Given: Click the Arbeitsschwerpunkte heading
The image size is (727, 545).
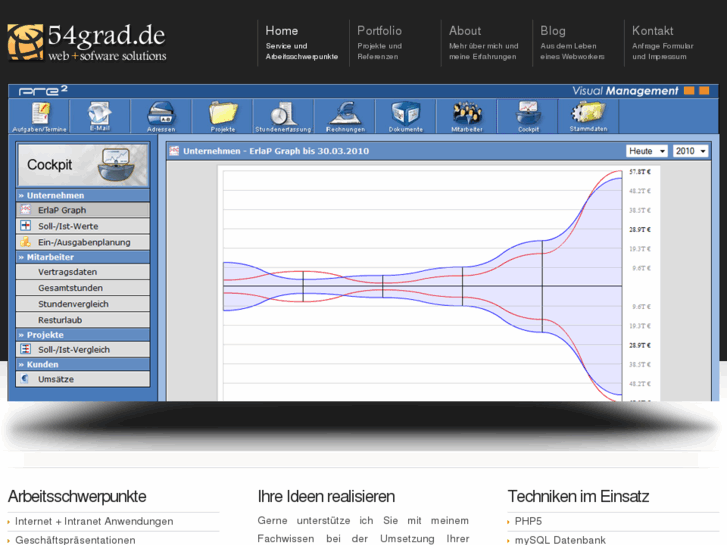Looking at the screenshot, I should [x=77, y=496].
